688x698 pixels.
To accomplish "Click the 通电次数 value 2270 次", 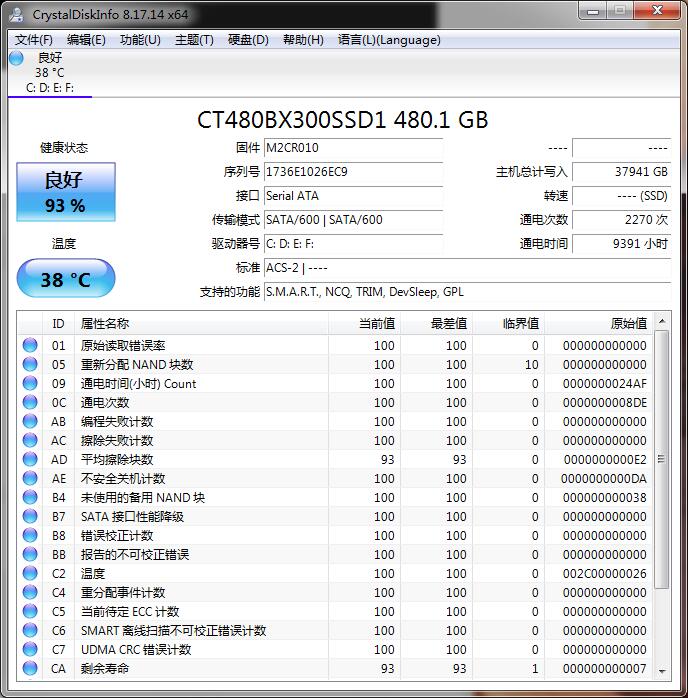I will click(x=621, y=220).
